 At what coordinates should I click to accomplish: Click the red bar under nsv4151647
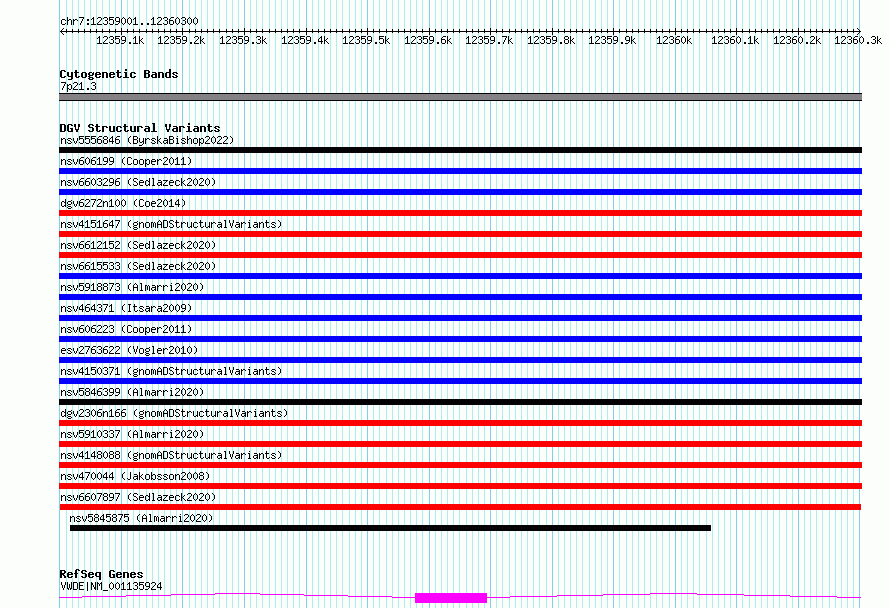click(x=460, y=234)
